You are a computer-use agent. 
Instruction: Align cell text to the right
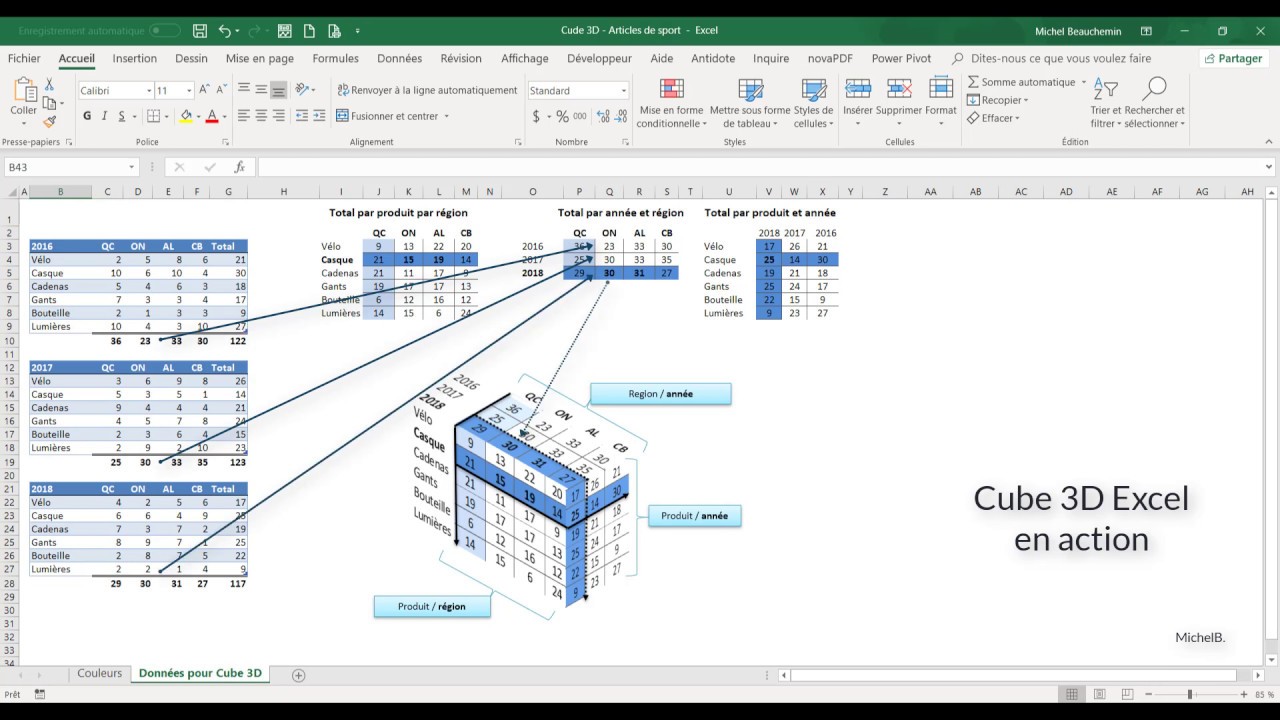click(x=279, y=116)
